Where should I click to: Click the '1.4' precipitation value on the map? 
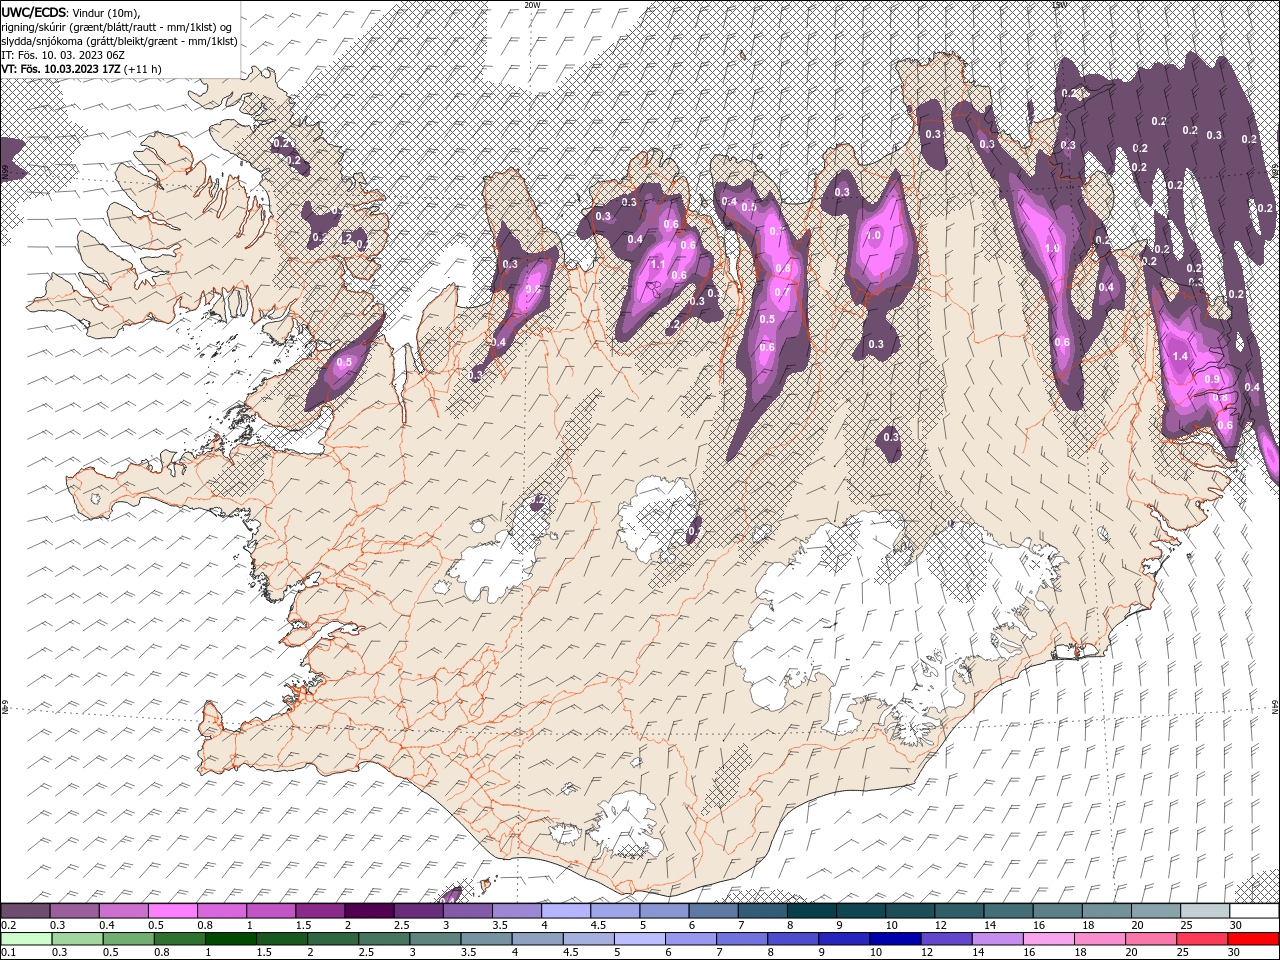pos(1180,356)
